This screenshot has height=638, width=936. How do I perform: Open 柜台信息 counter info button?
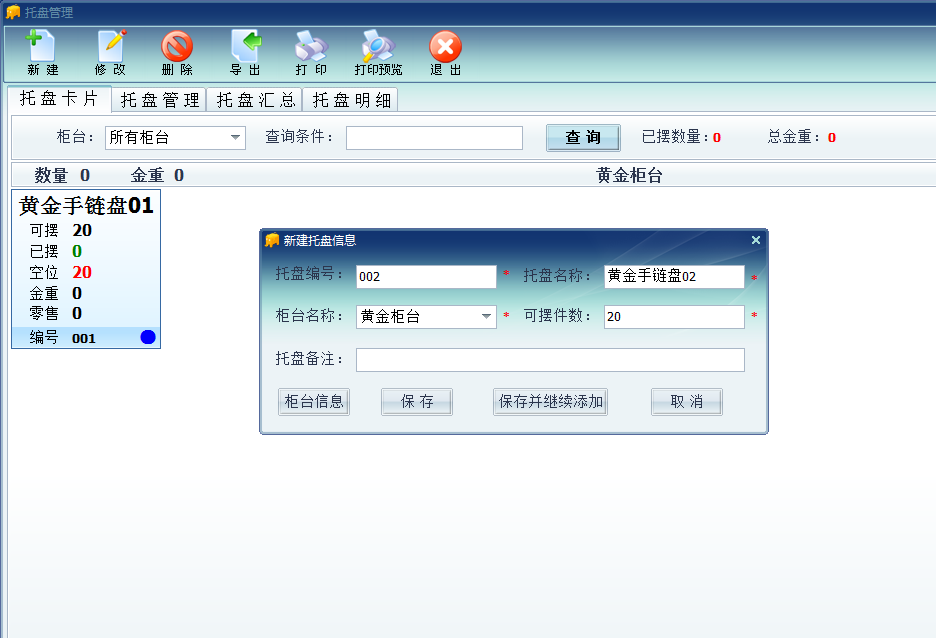(314, 402)
